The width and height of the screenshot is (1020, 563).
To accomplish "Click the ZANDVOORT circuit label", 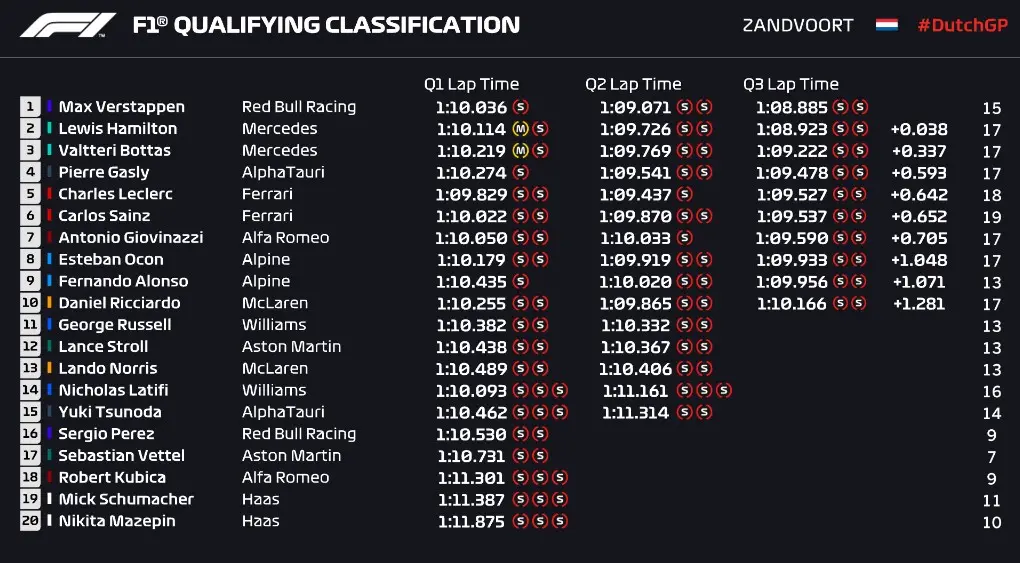I will tap(798, 25).
